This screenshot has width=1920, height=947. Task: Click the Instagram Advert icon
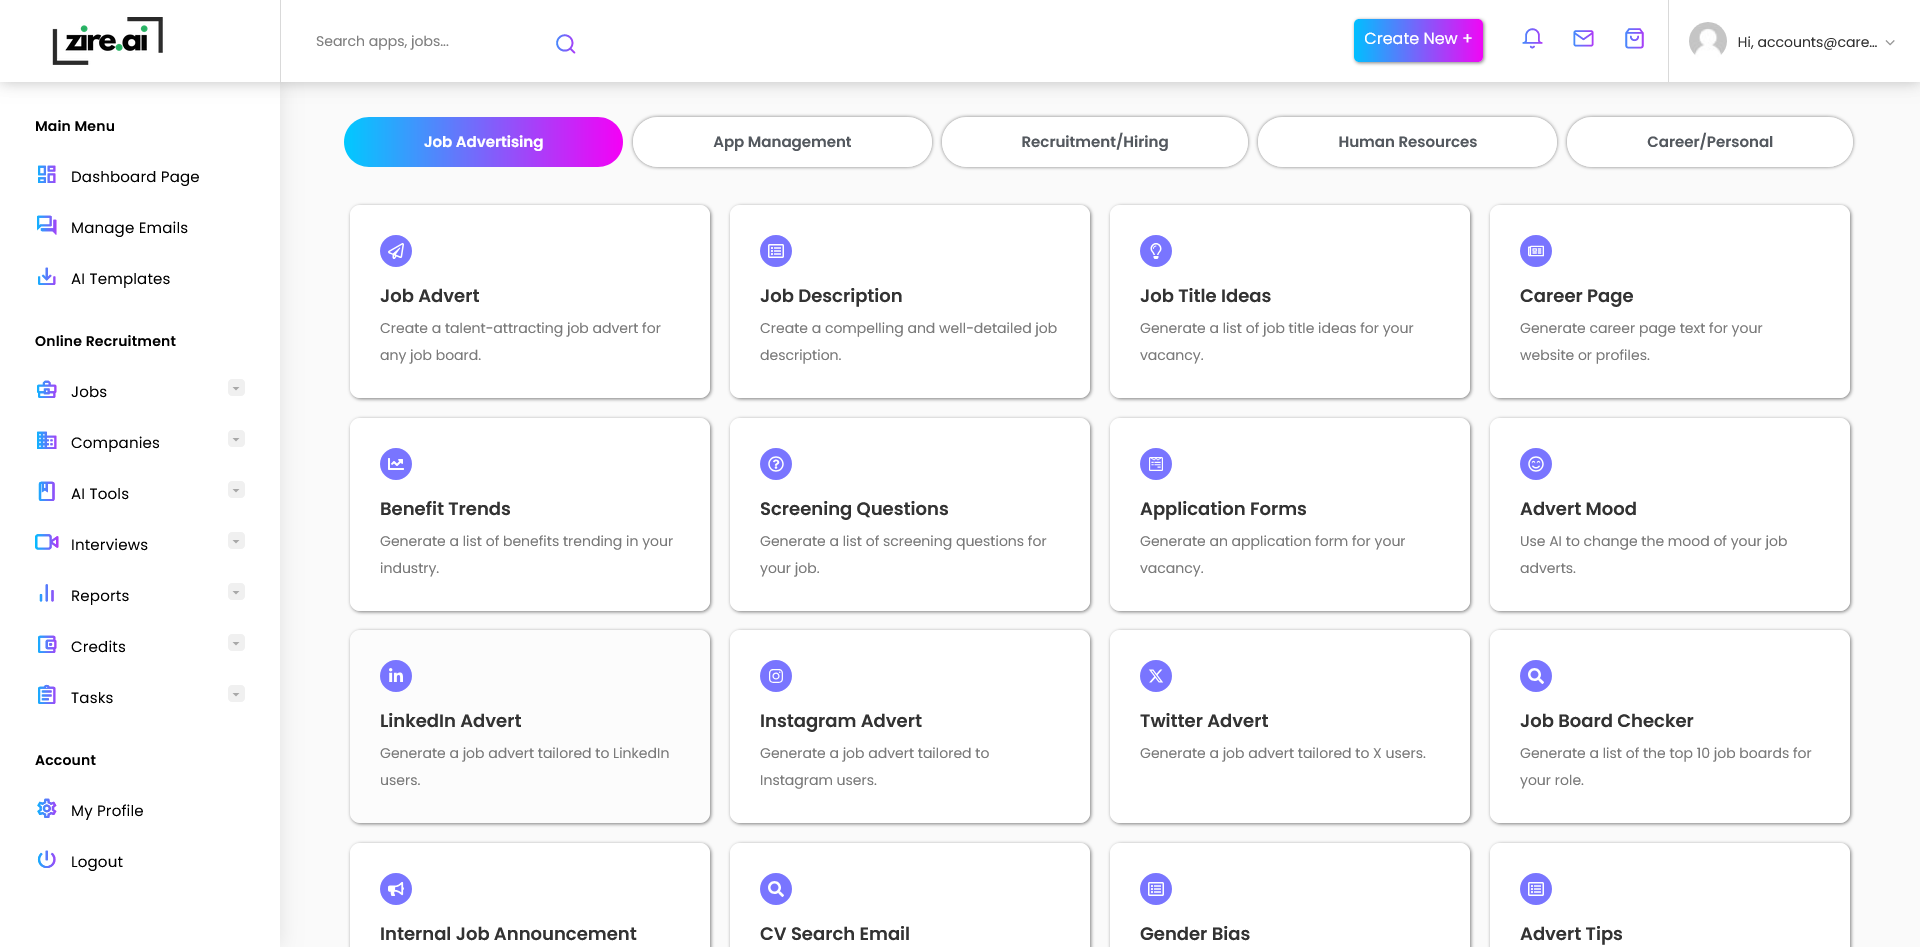tap(776, 676)
